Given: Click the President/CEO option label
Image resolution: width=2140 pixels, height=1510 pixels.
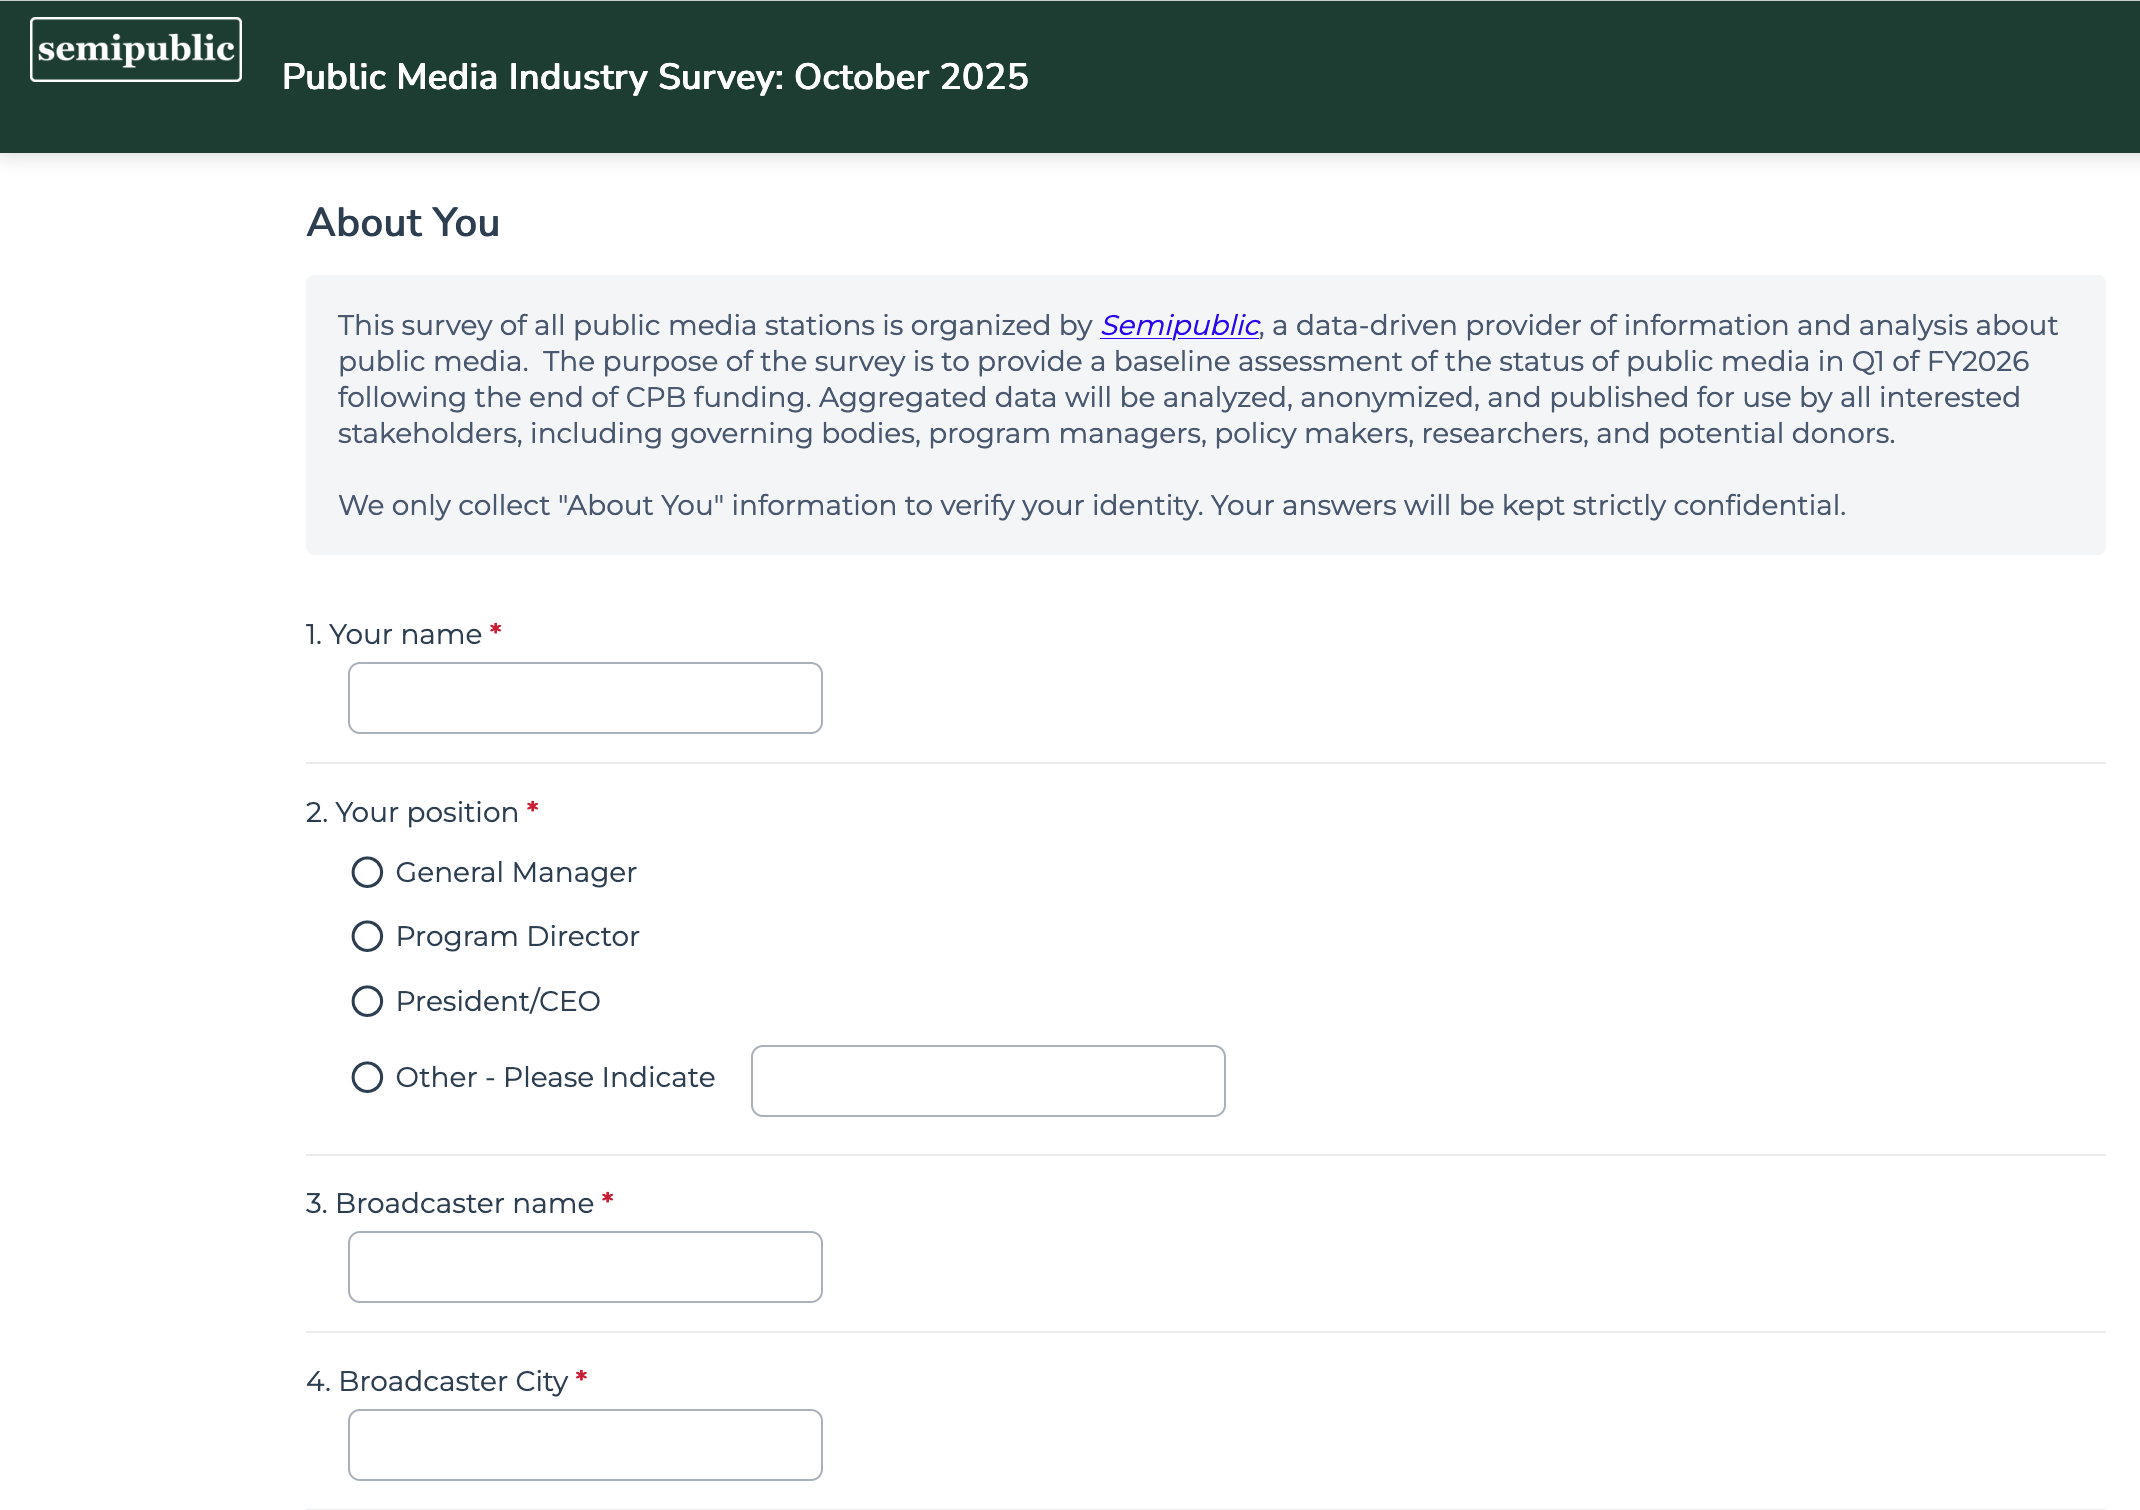Looking at the screenshot, I should coord(498,1001).
